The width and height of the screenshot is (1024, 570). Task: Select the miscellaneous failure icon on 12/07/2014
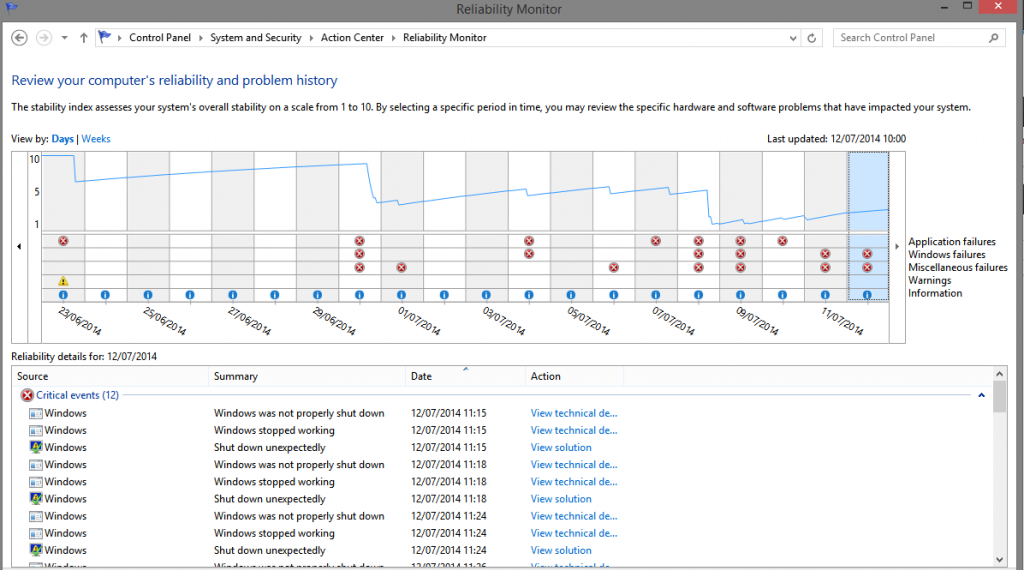click(x=867, y=267)
